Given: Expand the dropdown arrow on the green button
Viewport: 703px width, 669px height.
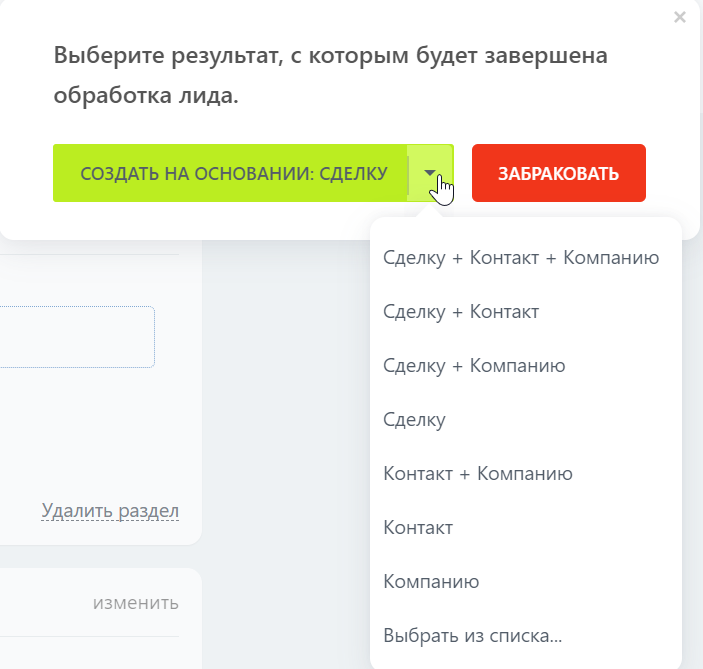Looking at the screenshot, I should click(430, 173).
